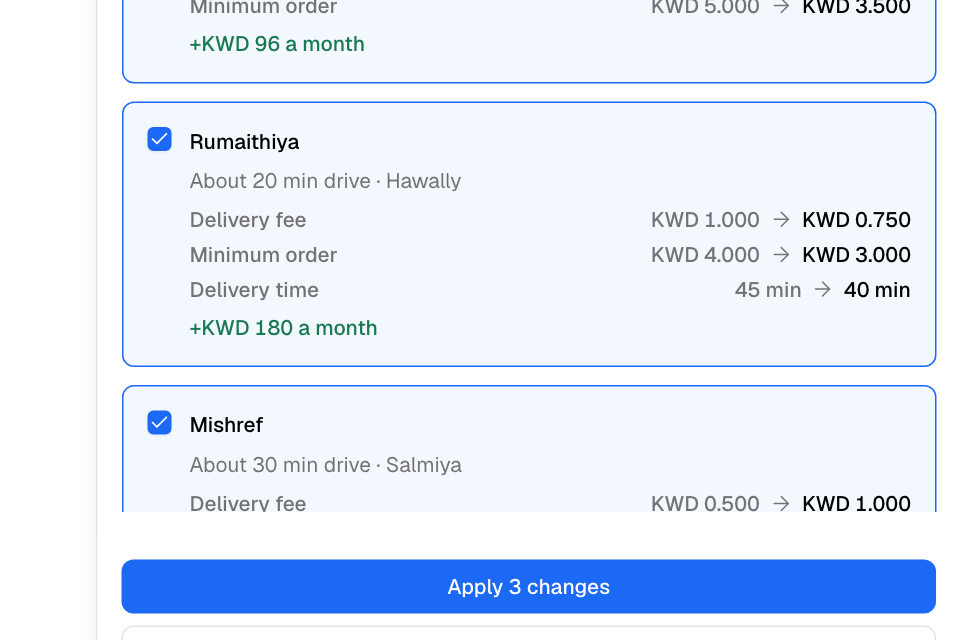Image resolution: width=960 pixels, height=640 pixels.
Task: Click the arrow icon in Rumaithiya's Delivery fee row
Action: [x=781, y=219]
